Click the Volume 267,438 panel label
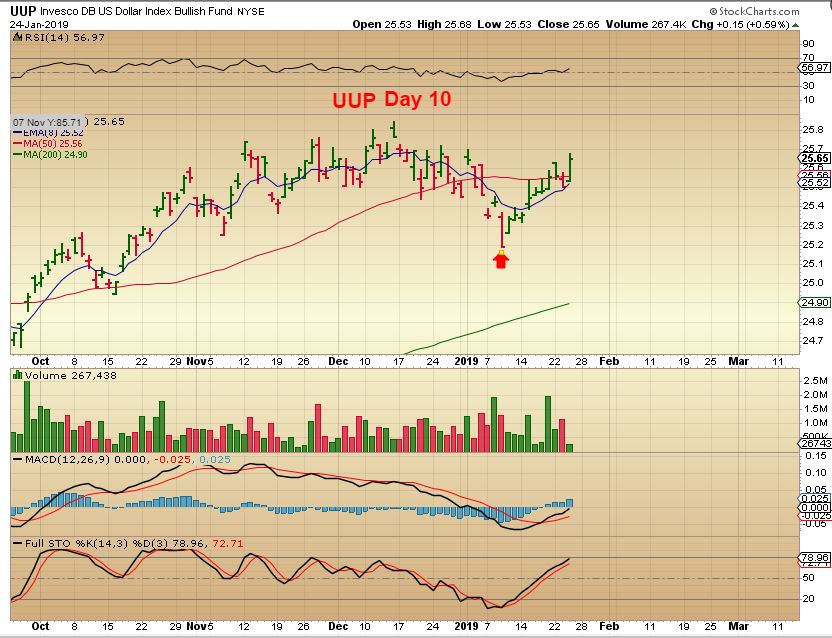832x638 pixels. (70, 375)
